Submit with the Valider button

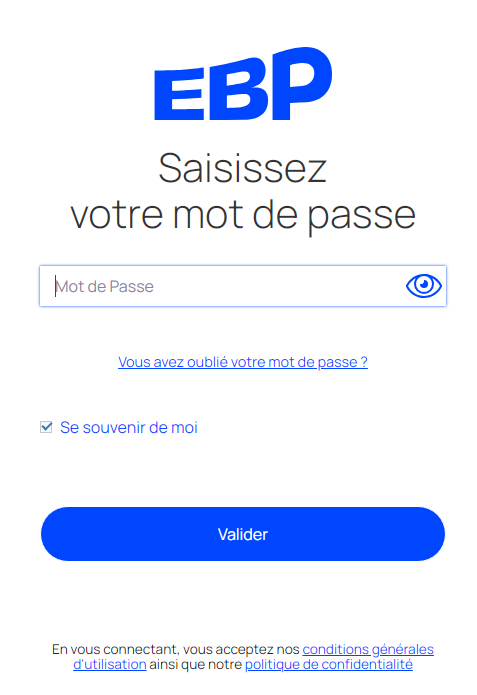(243, 534)
